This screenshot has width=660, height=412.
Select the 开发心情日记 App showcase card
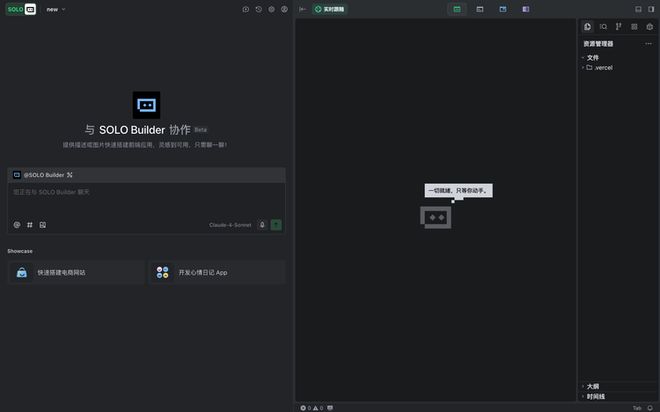(x=217, y=272)
